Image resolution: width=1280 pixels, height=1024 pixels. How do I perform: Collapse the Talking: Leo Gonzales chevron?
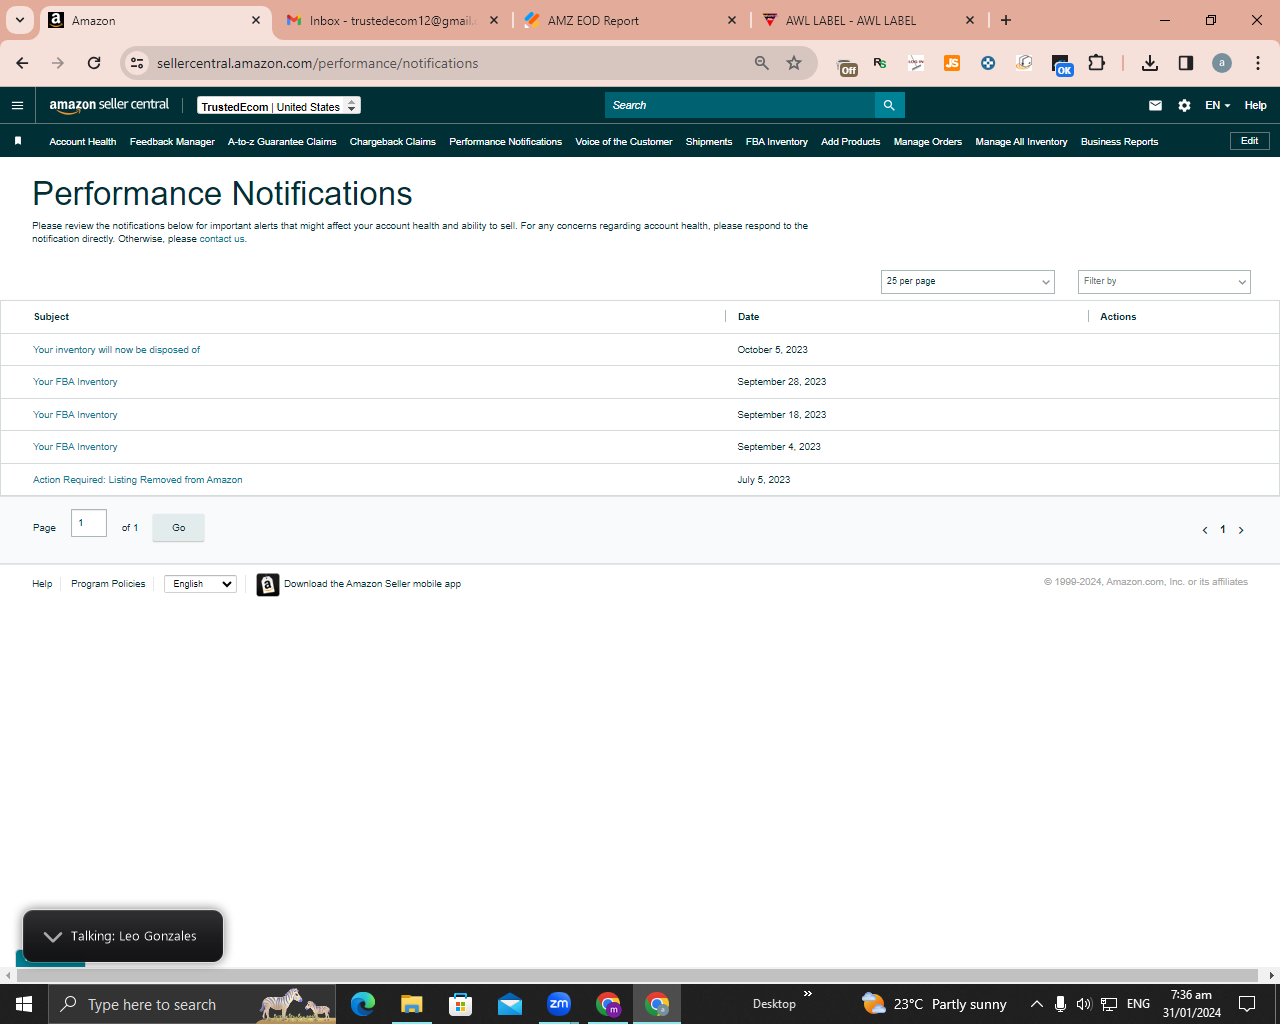click(53, 937)
